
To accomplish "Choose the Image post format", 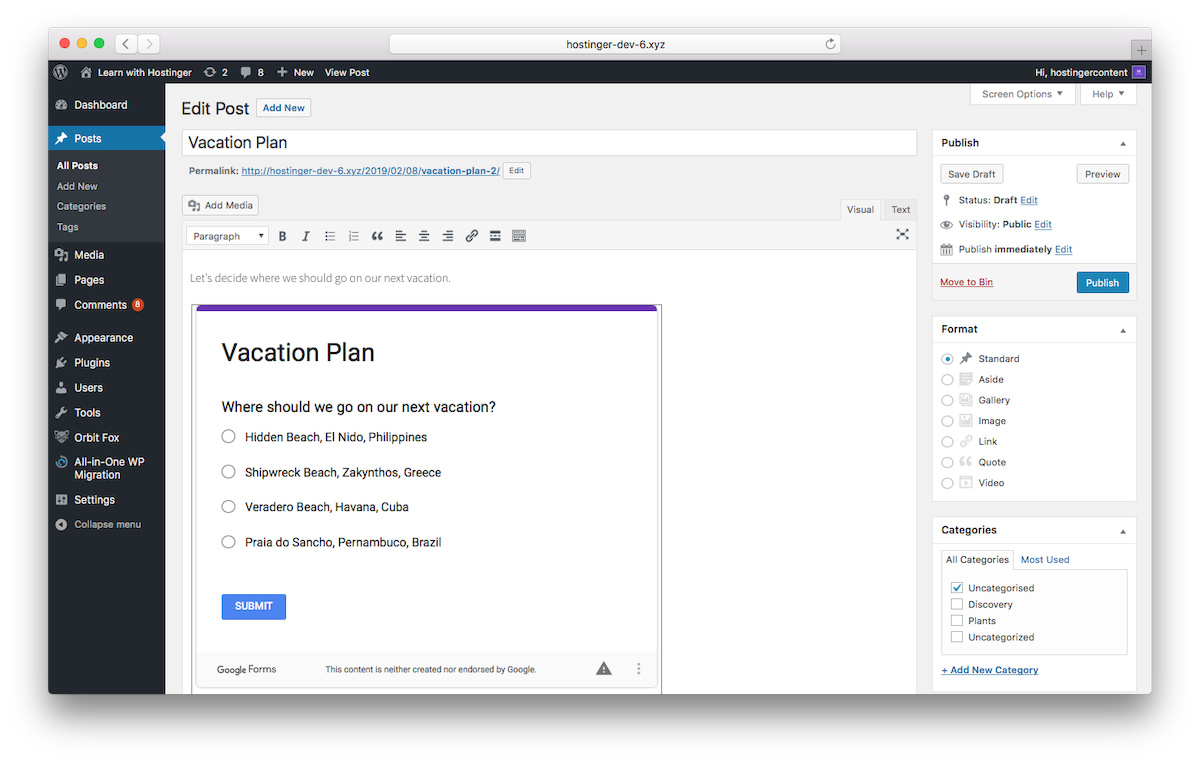I will 947,421.
